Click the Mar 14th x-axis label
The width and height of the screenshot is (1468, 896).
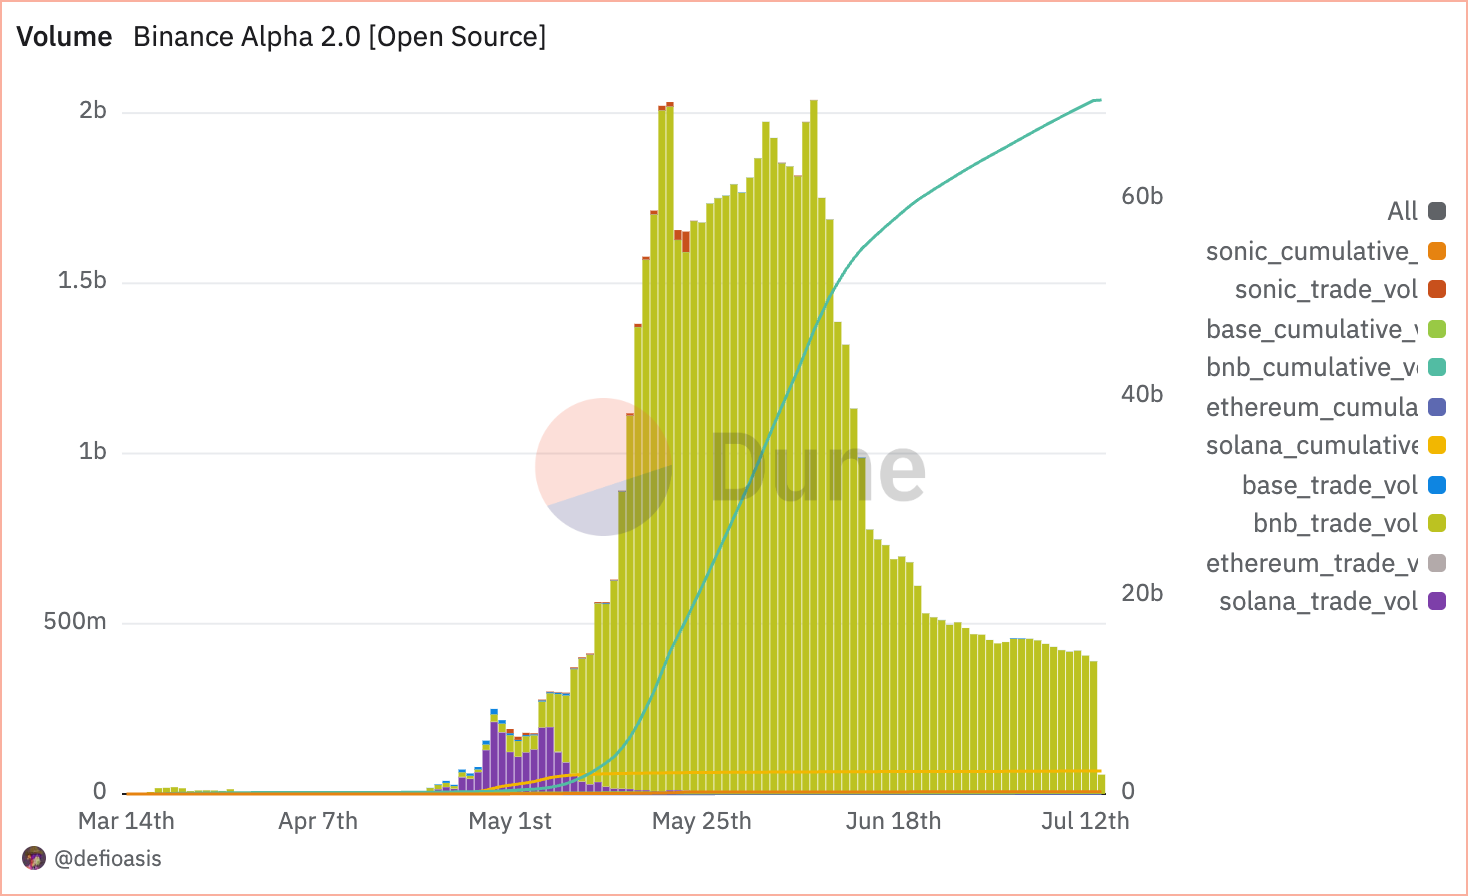coord(126,821)
